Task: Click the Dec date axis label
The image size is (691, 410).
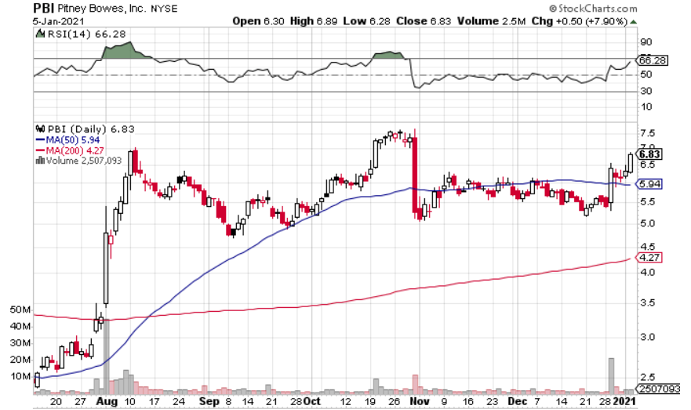Action: [x=517, y=402]
